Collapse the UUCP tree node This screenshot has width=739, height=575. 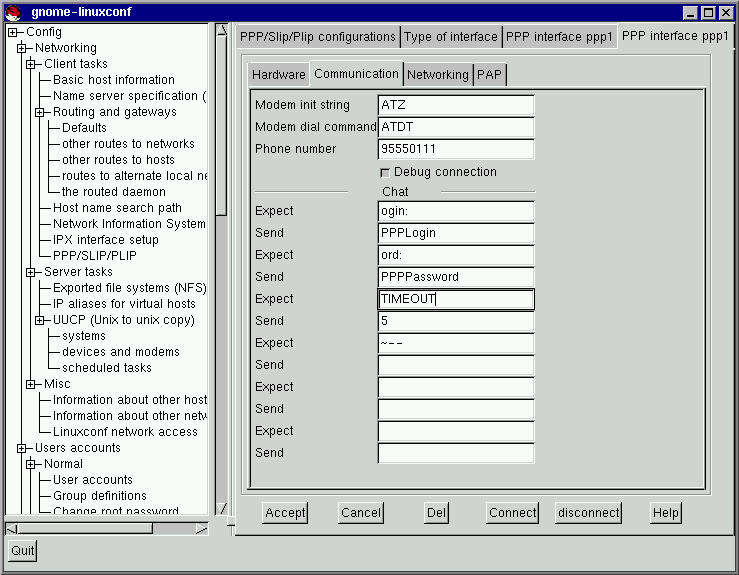pos(40,320)
